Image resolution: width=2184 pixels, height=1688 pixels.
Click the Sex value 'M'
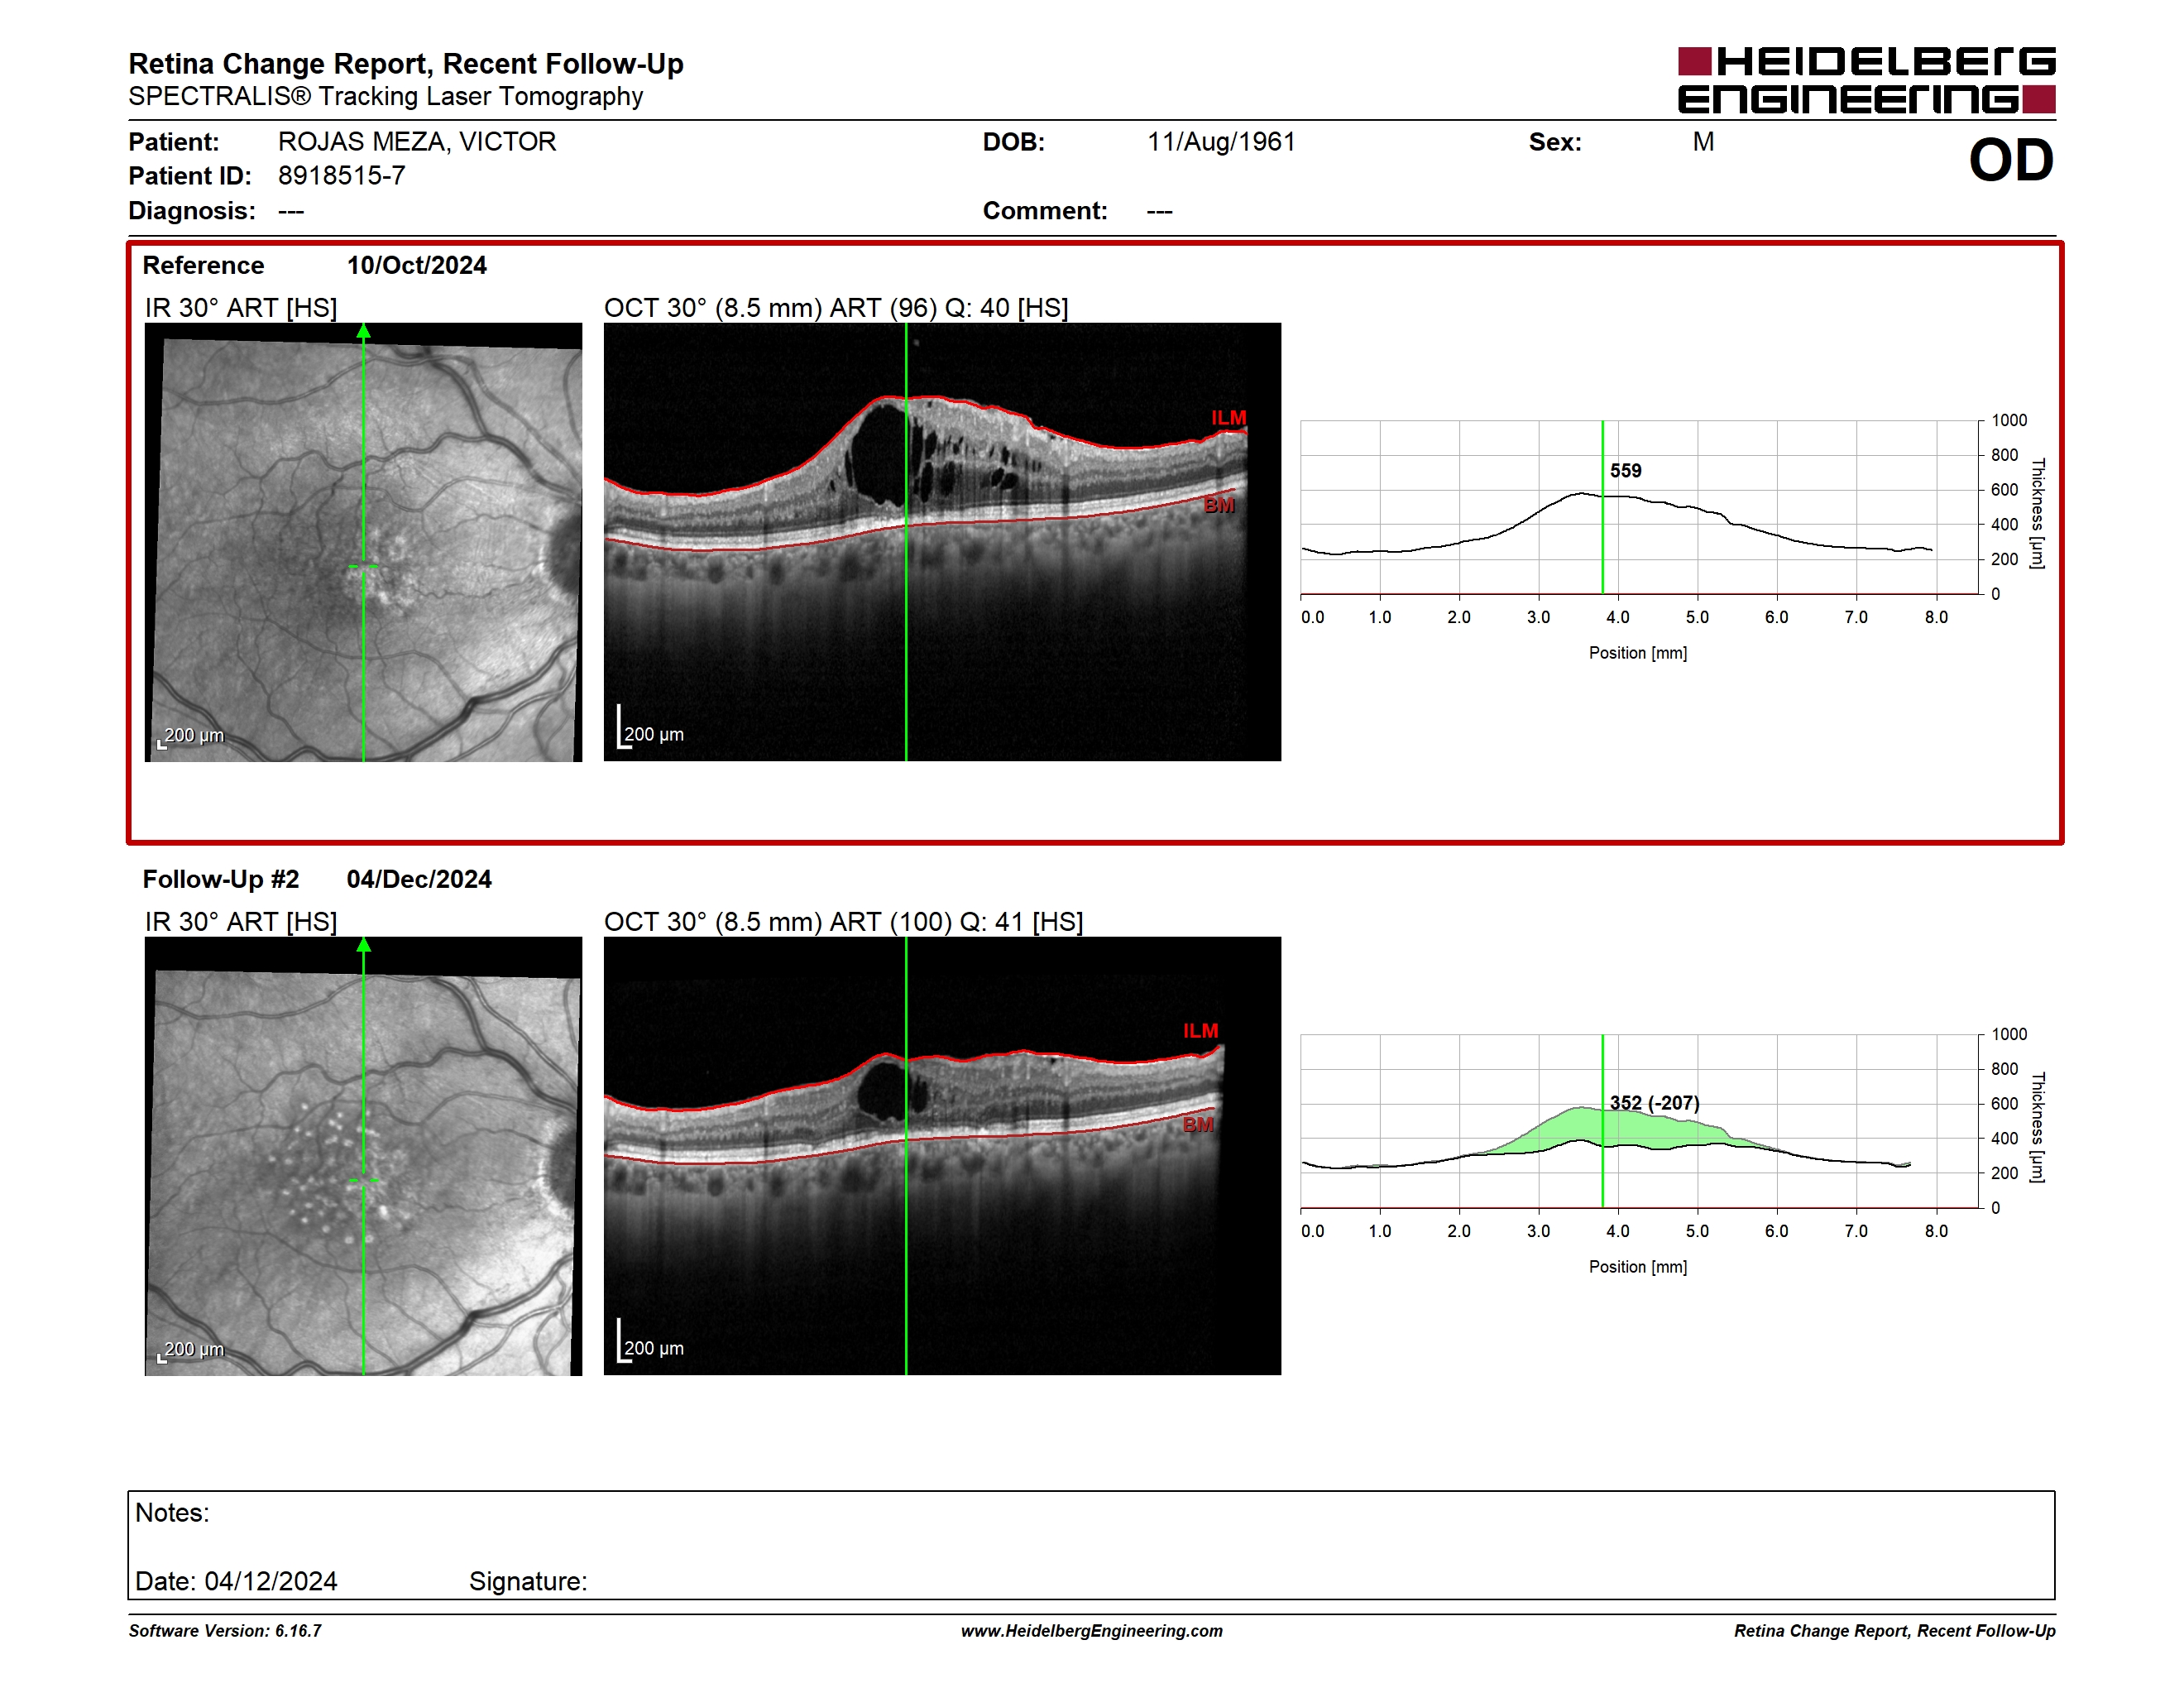coord(1703,142)
